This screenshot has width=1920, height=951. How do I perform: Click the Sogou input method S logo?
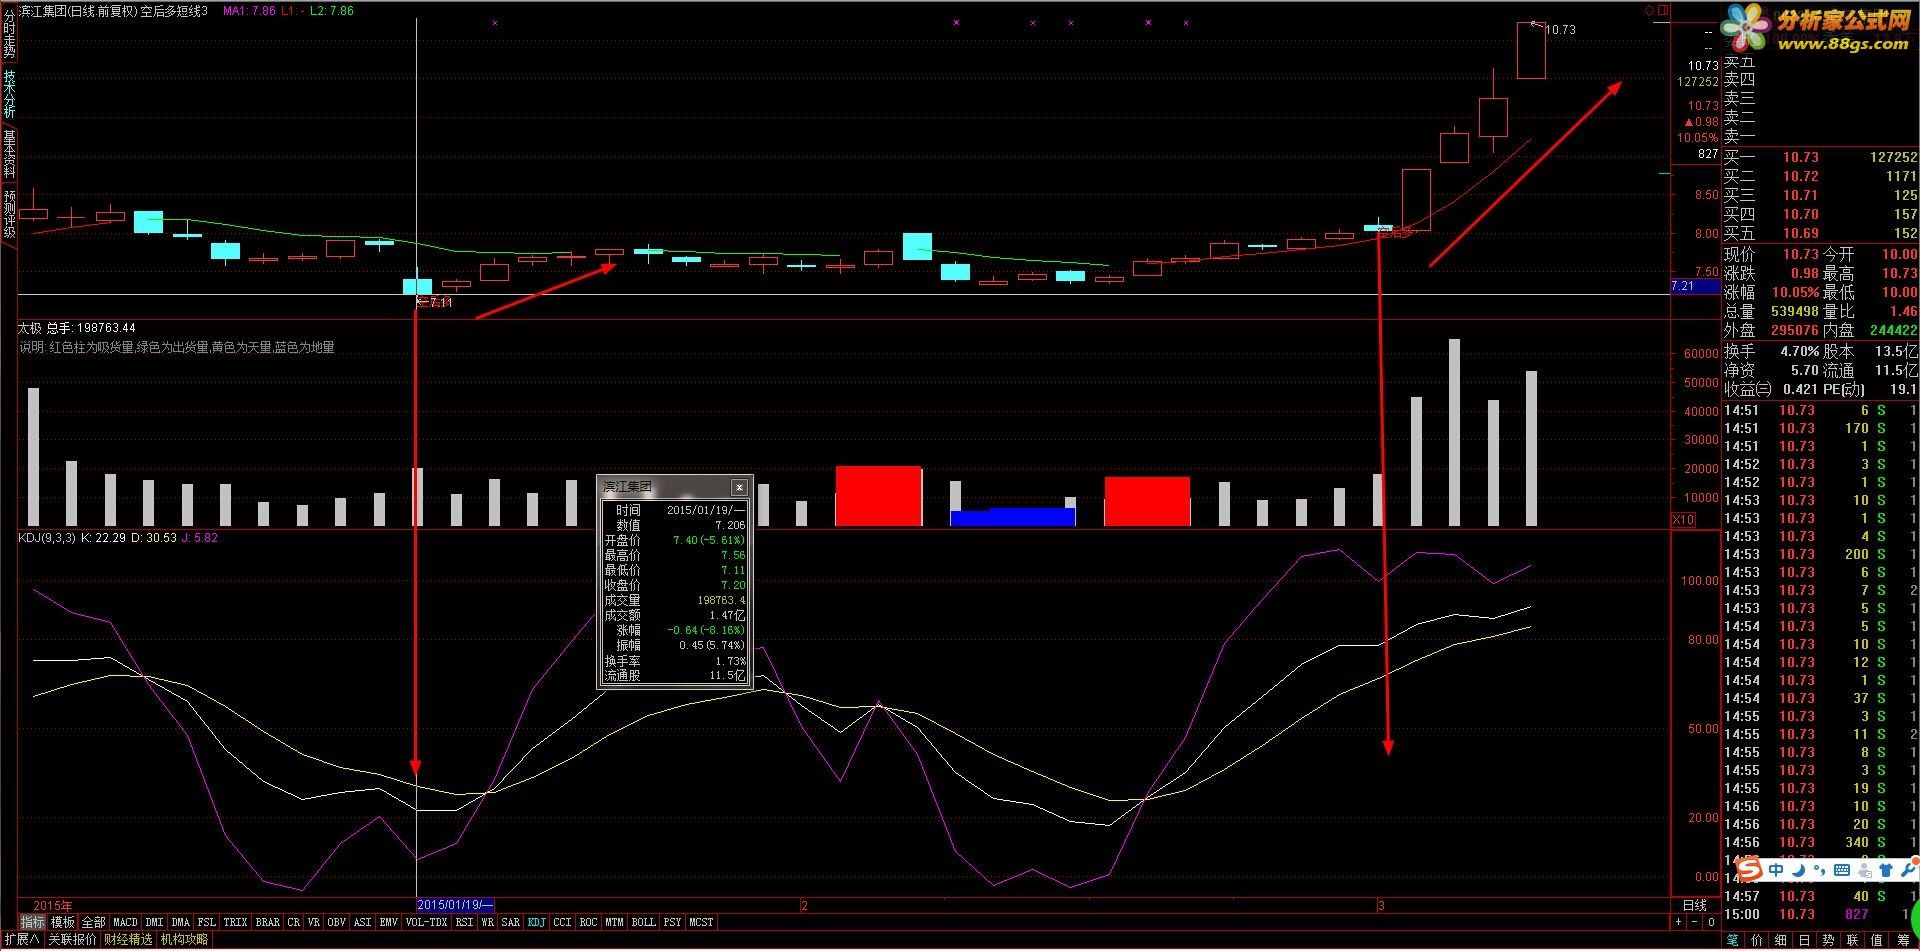pyautogui.click(x=1748, y=869)
